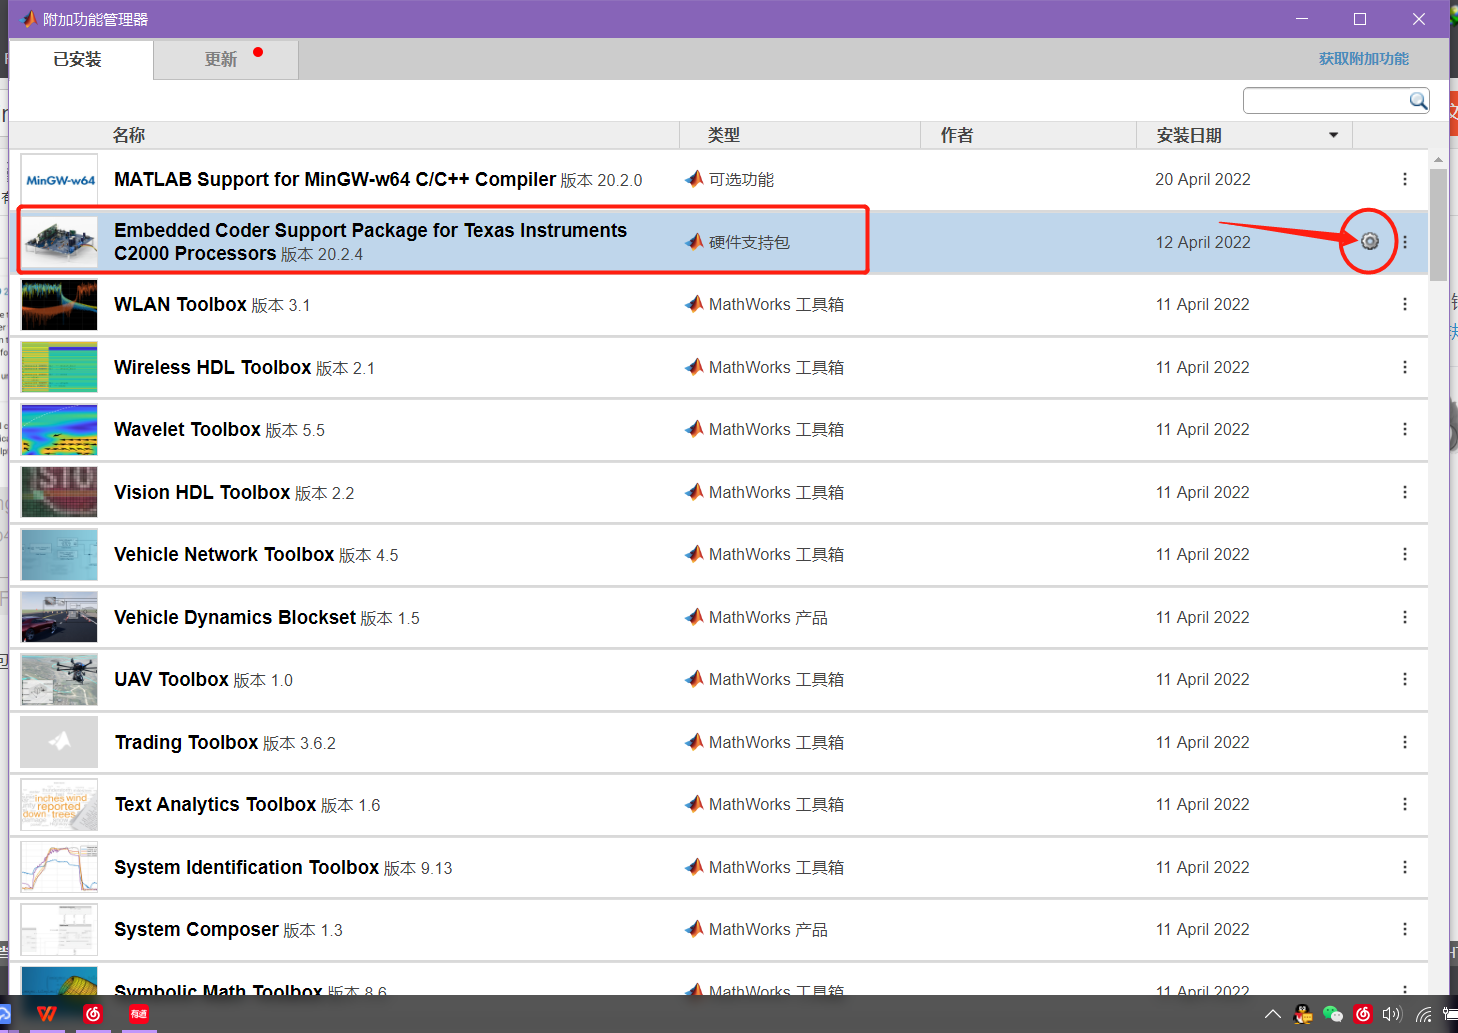Click the search magnifier icon

1418,100
